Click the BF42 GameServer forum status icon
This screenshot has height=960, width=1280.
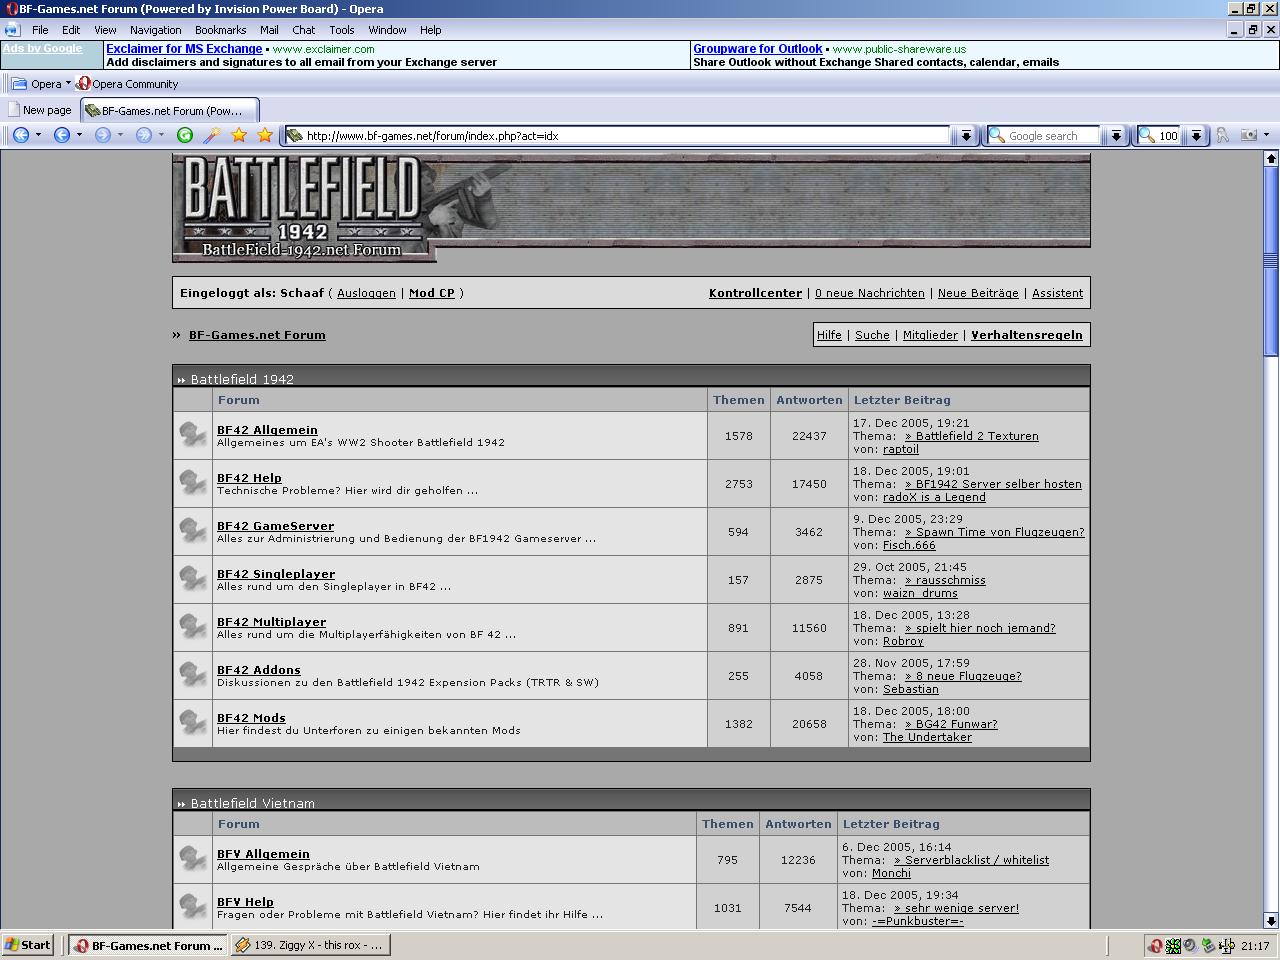[x=192, y=531]
